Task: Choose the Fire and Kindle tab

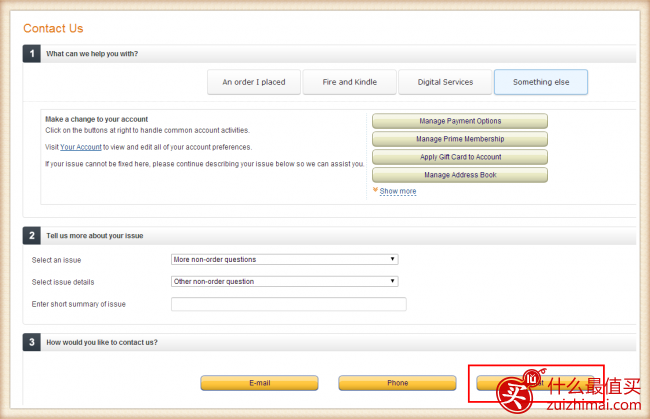Action: (349, 82)
